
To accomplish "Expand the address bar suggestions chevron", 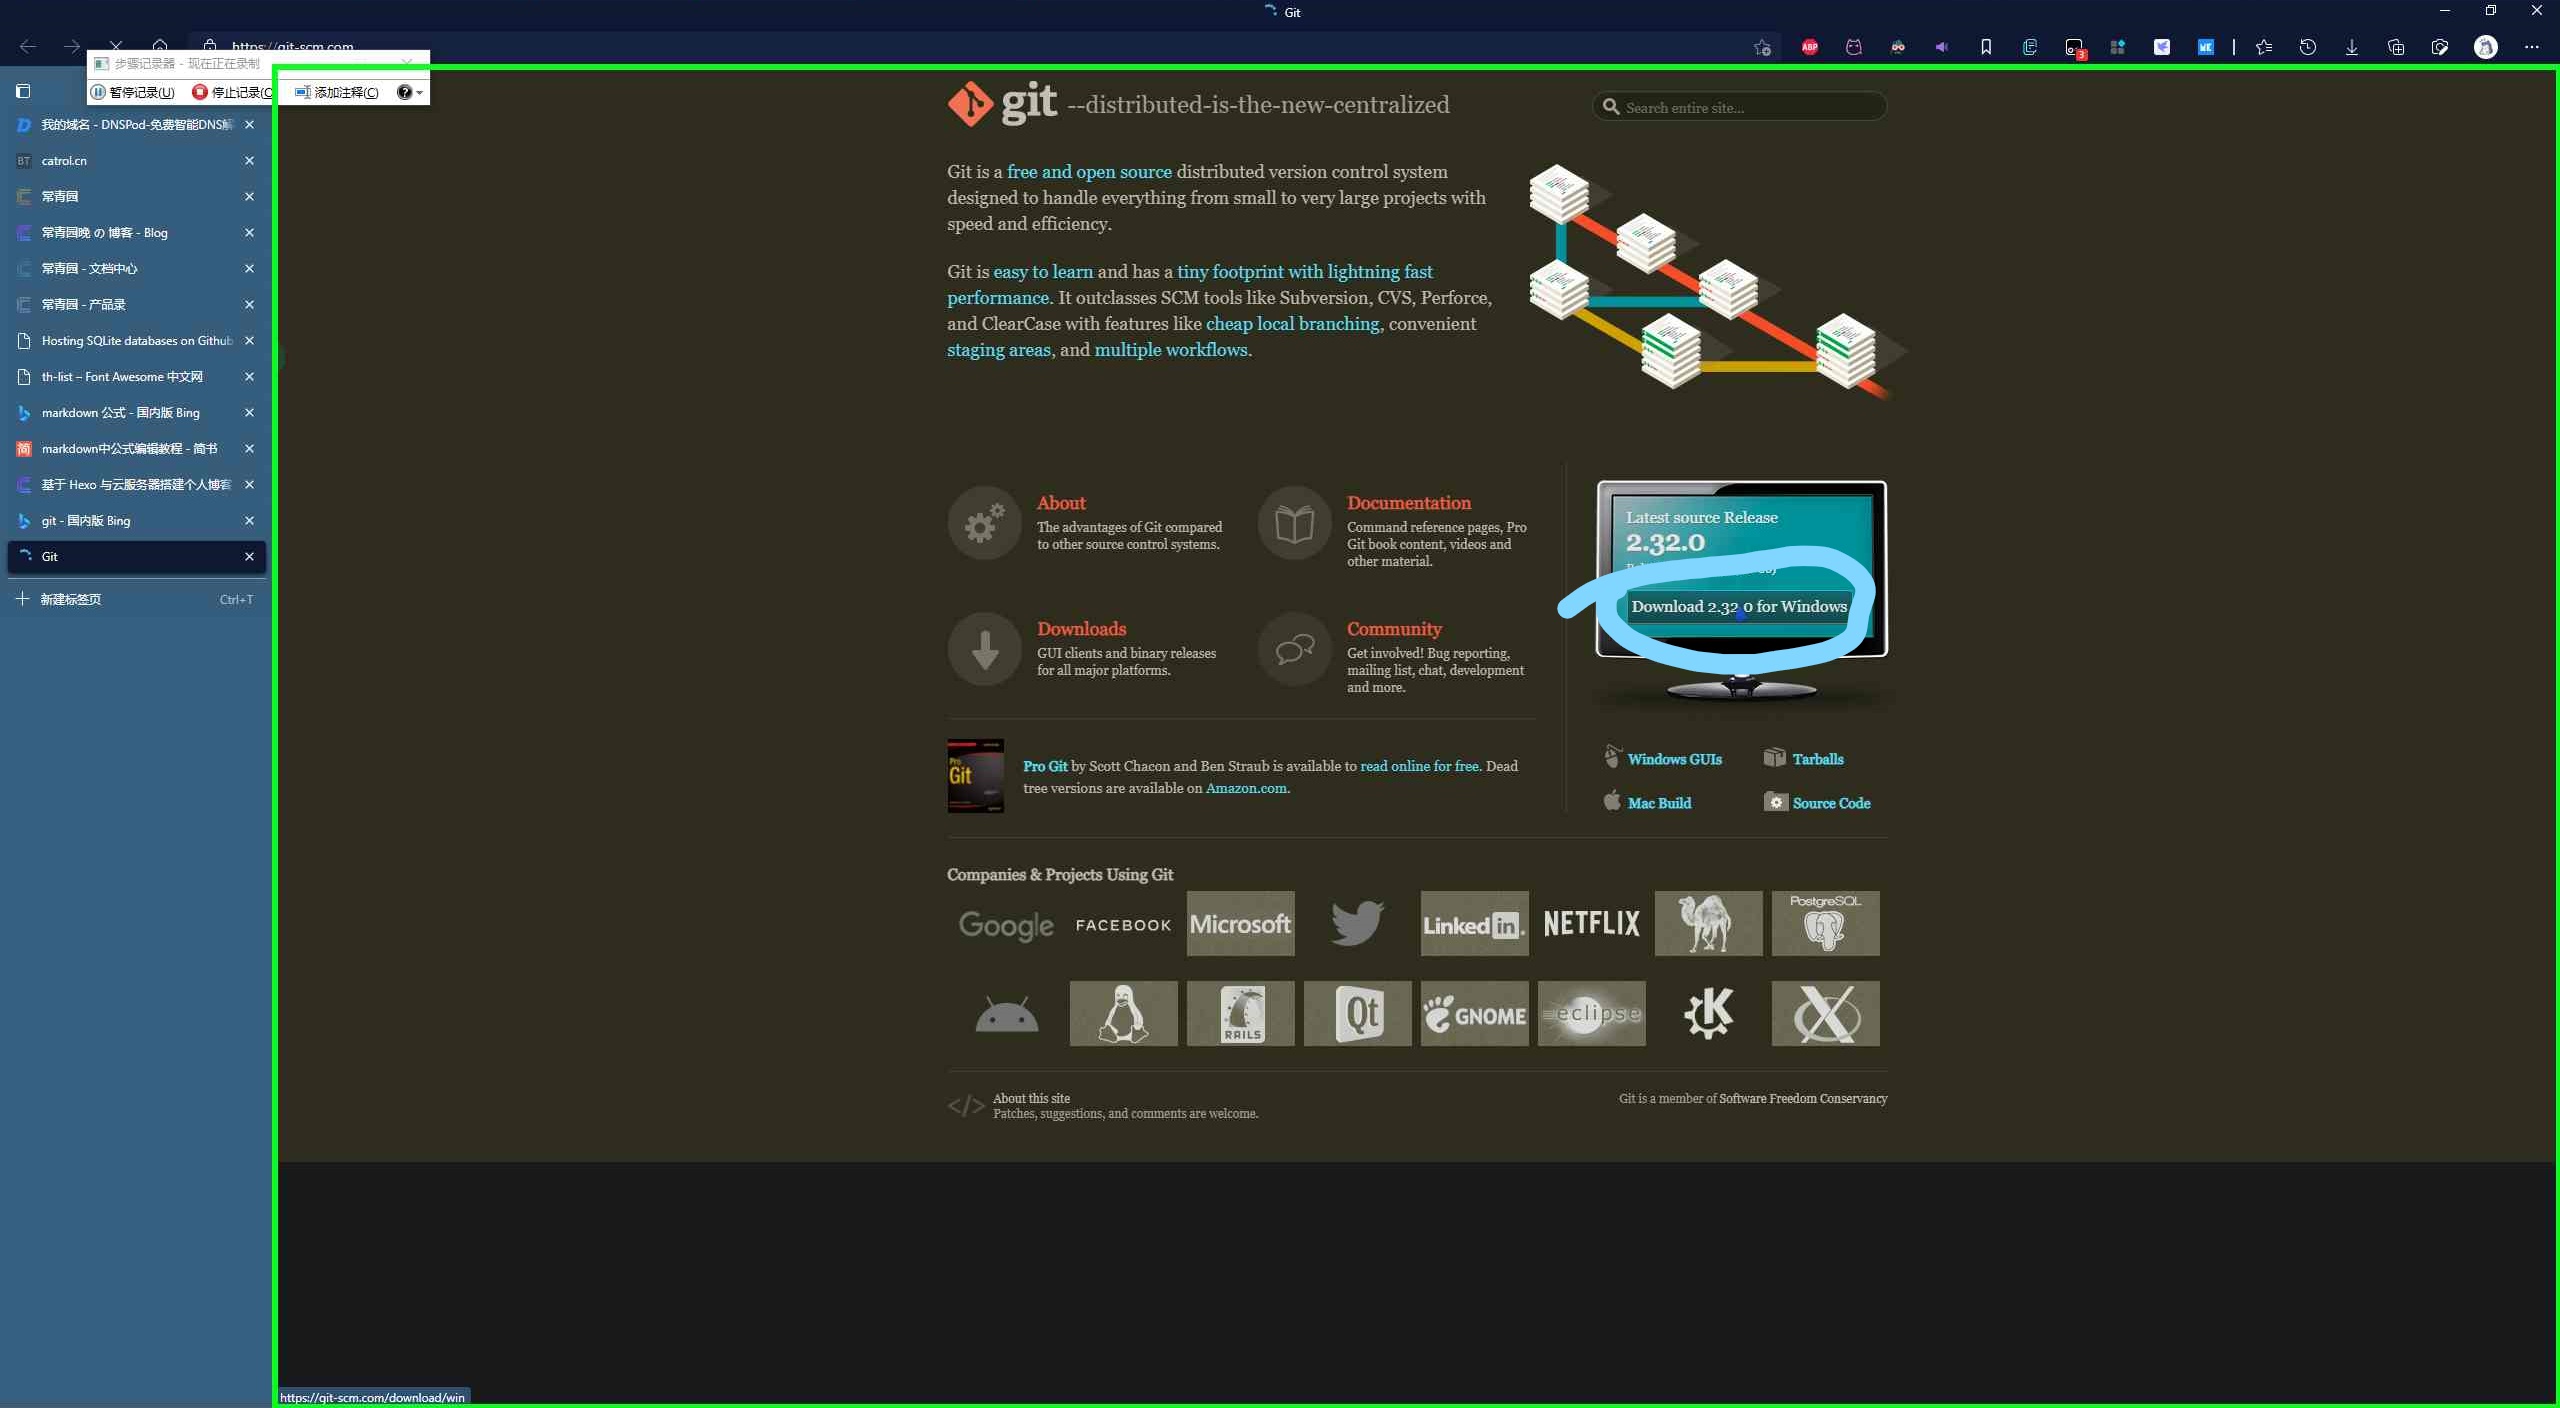I will tap(408, 60).
